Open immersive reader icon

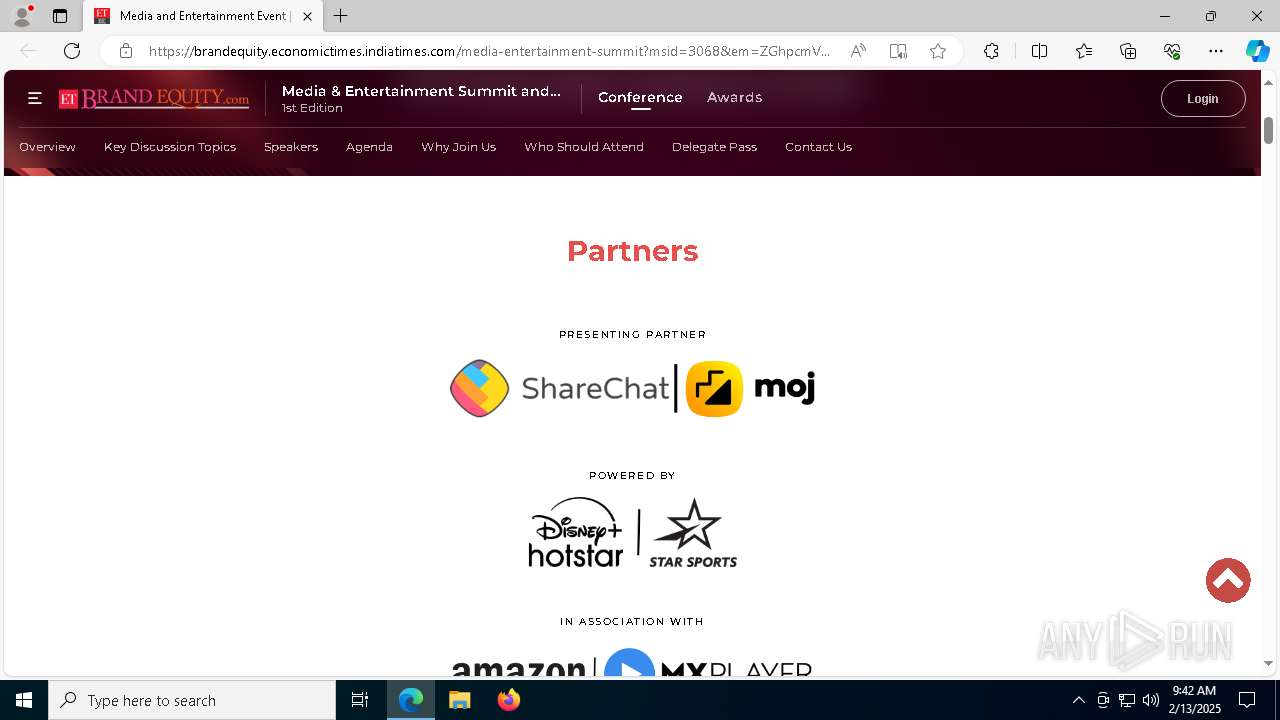898,51
